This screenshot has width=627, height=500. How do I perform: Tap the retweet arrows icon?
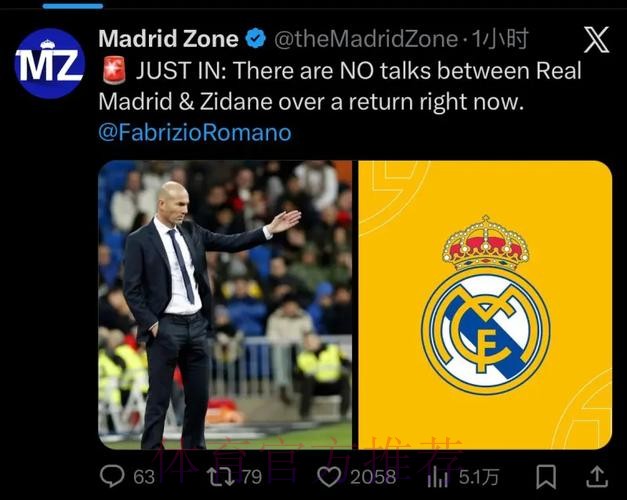coord(220,476)
